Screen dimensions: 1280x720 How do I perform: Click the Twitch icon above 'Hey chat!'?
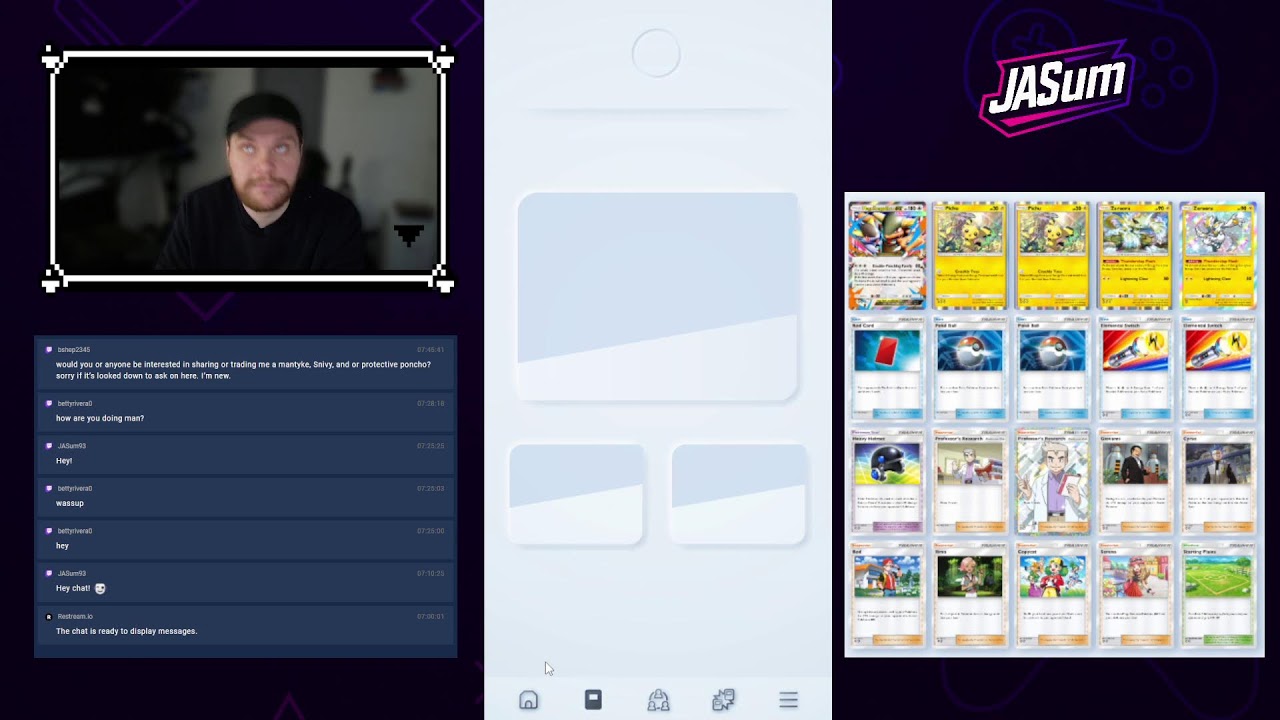coord(49,574)
